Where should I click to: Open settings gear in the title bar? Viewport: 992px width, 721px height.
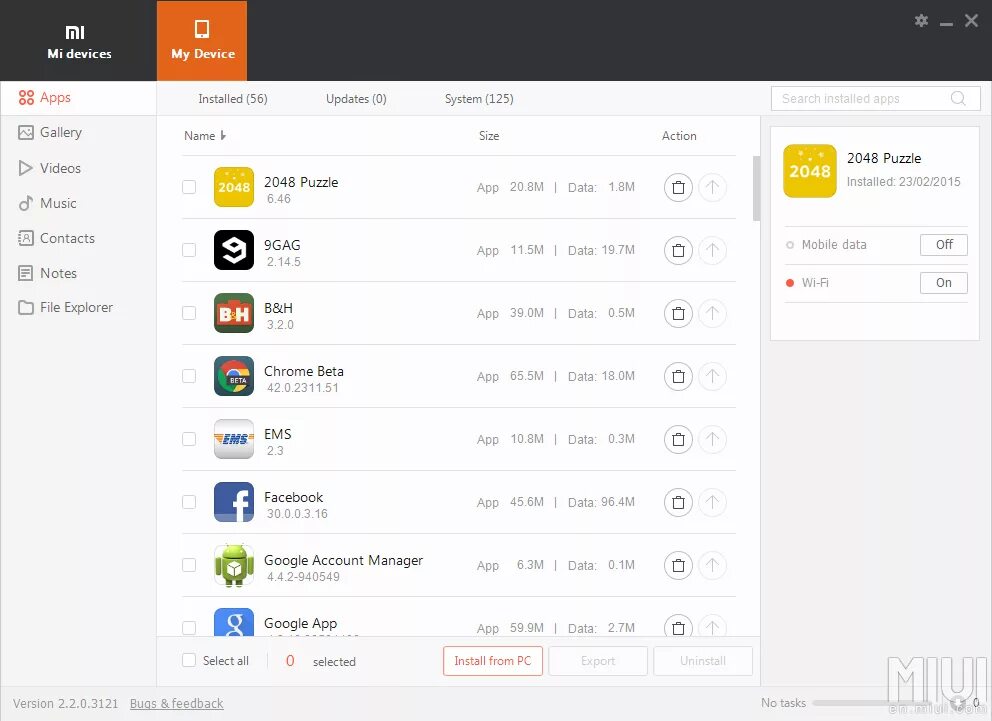(921, 21)
